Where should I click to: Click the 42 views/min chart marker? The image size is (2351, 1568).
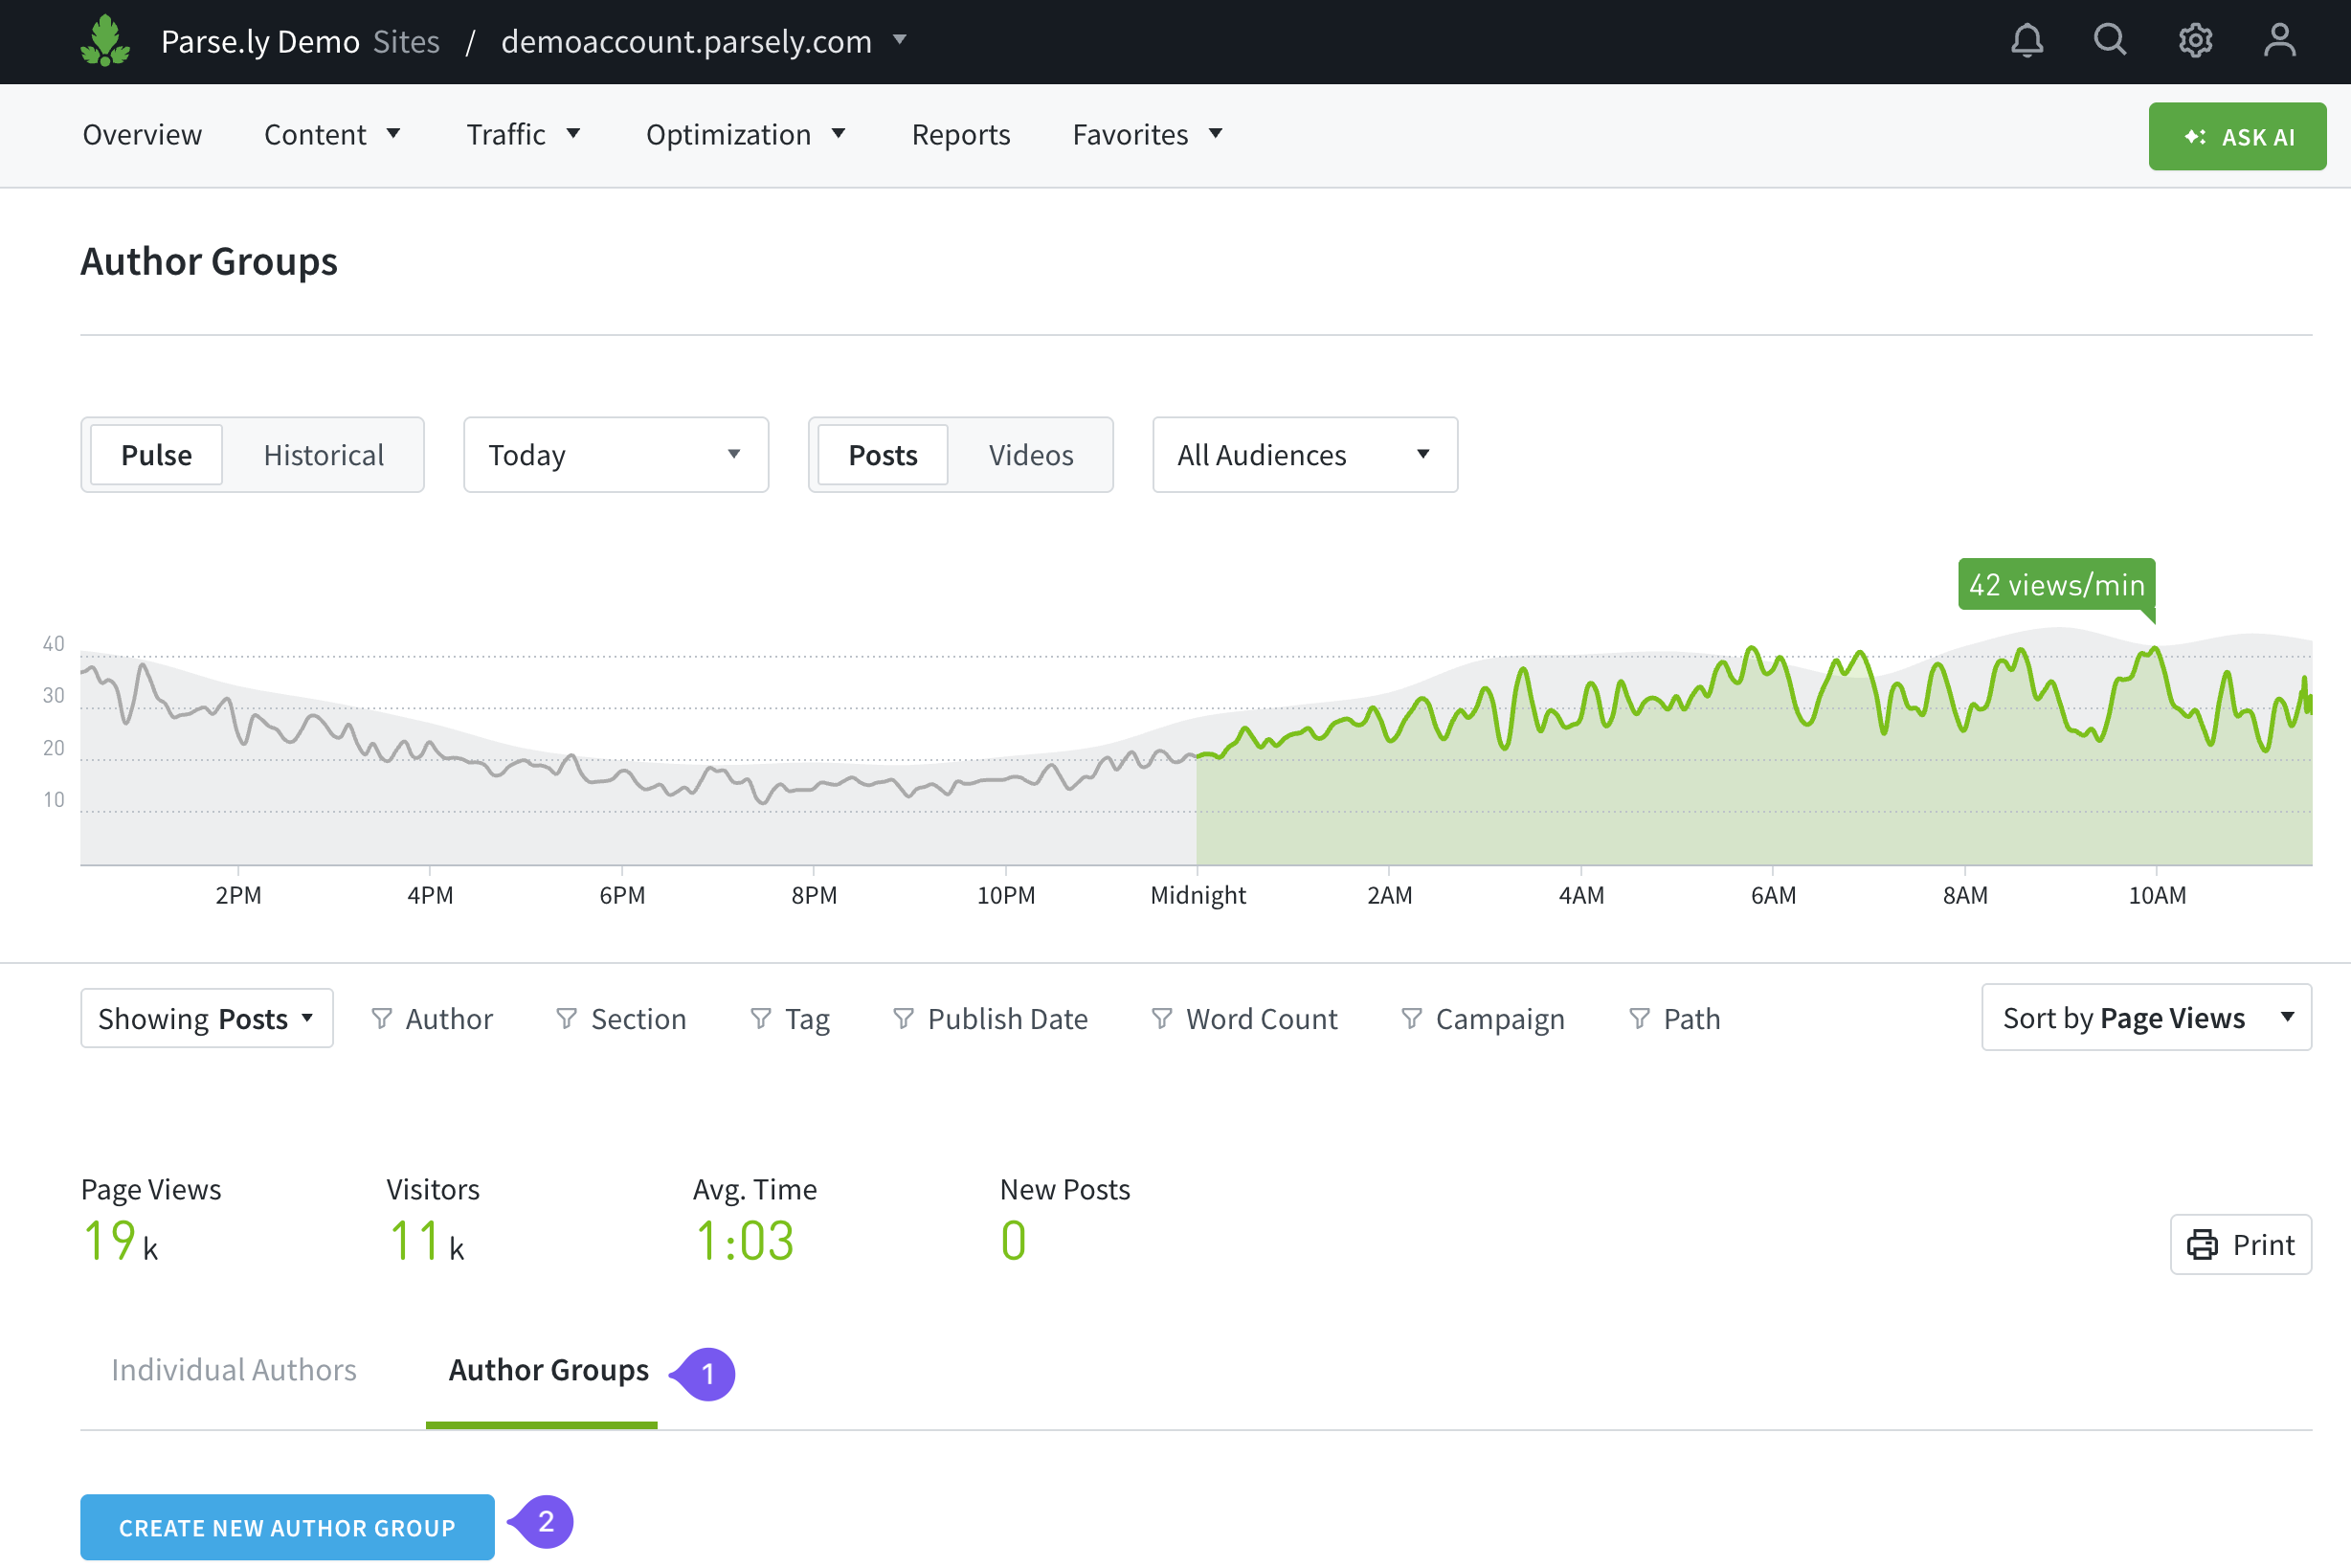[x=2056, y=584]
